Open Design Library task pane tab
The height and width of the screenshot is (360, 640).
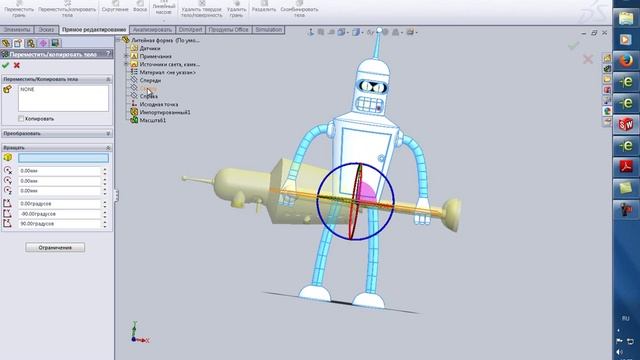point(607,68)
